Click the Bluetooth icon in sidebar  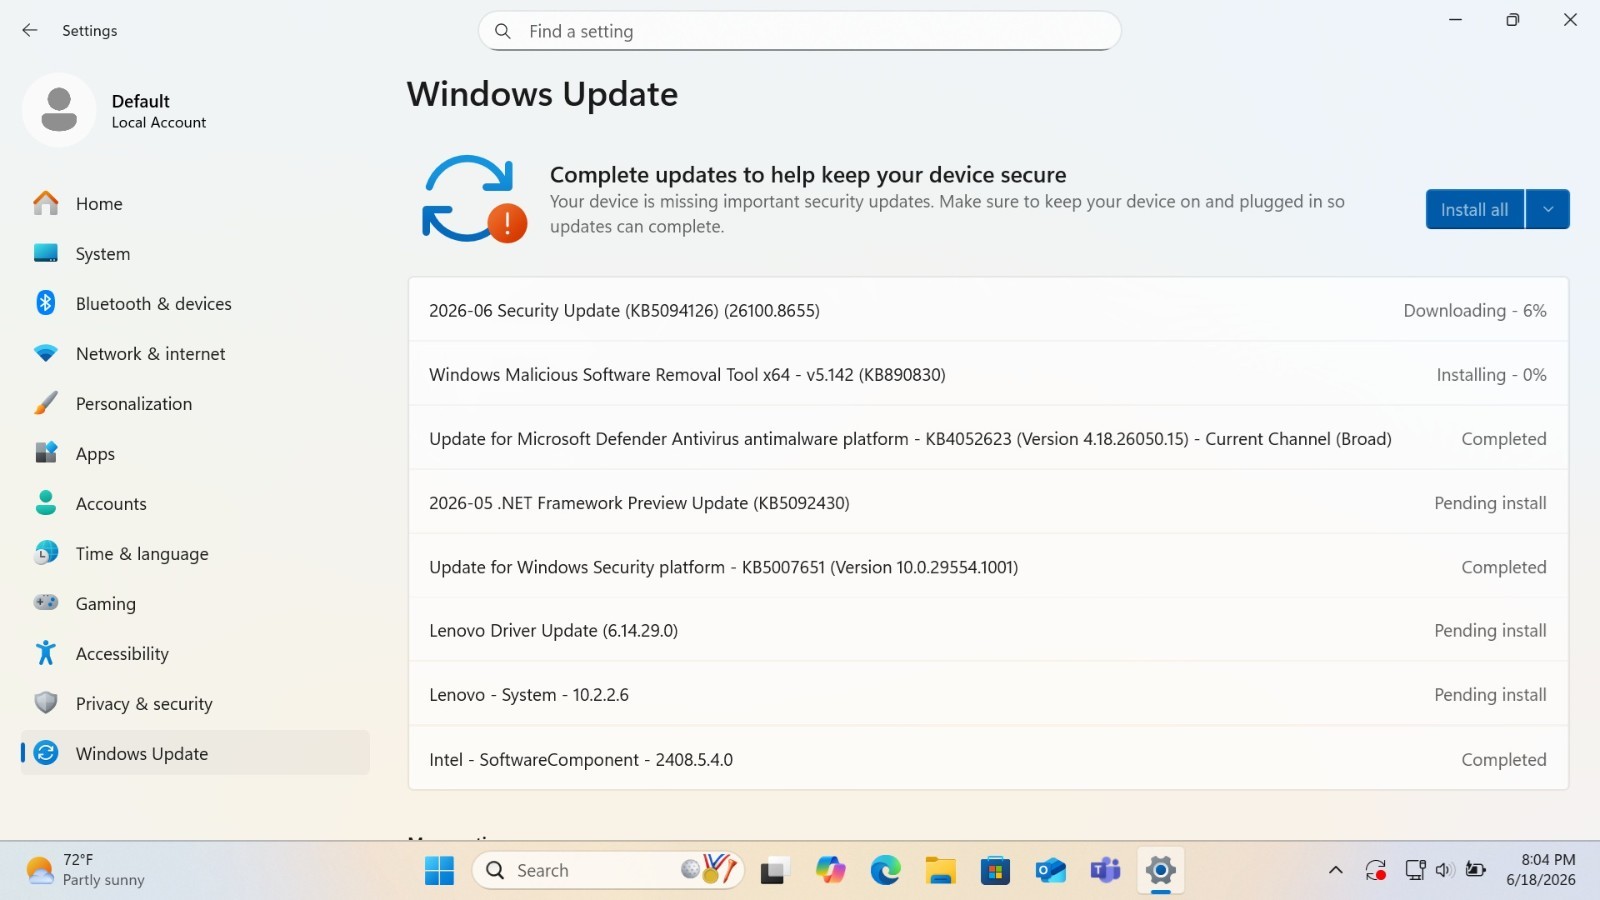pos(46,303)
